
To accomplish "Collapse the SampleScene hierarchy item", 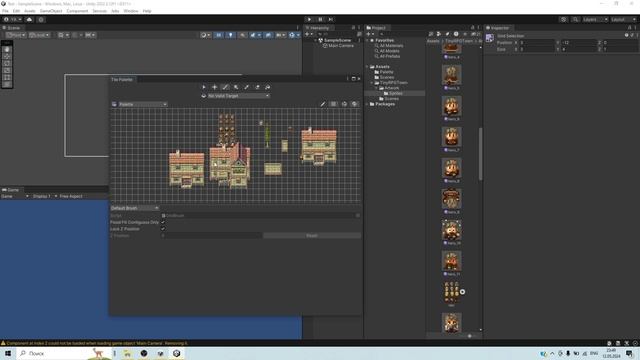I will (316, 40).
